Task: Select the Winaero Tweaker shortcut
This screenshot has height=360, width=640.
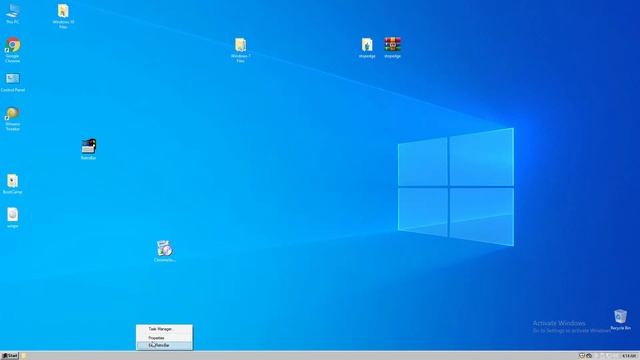Action: tap(13, 118)
